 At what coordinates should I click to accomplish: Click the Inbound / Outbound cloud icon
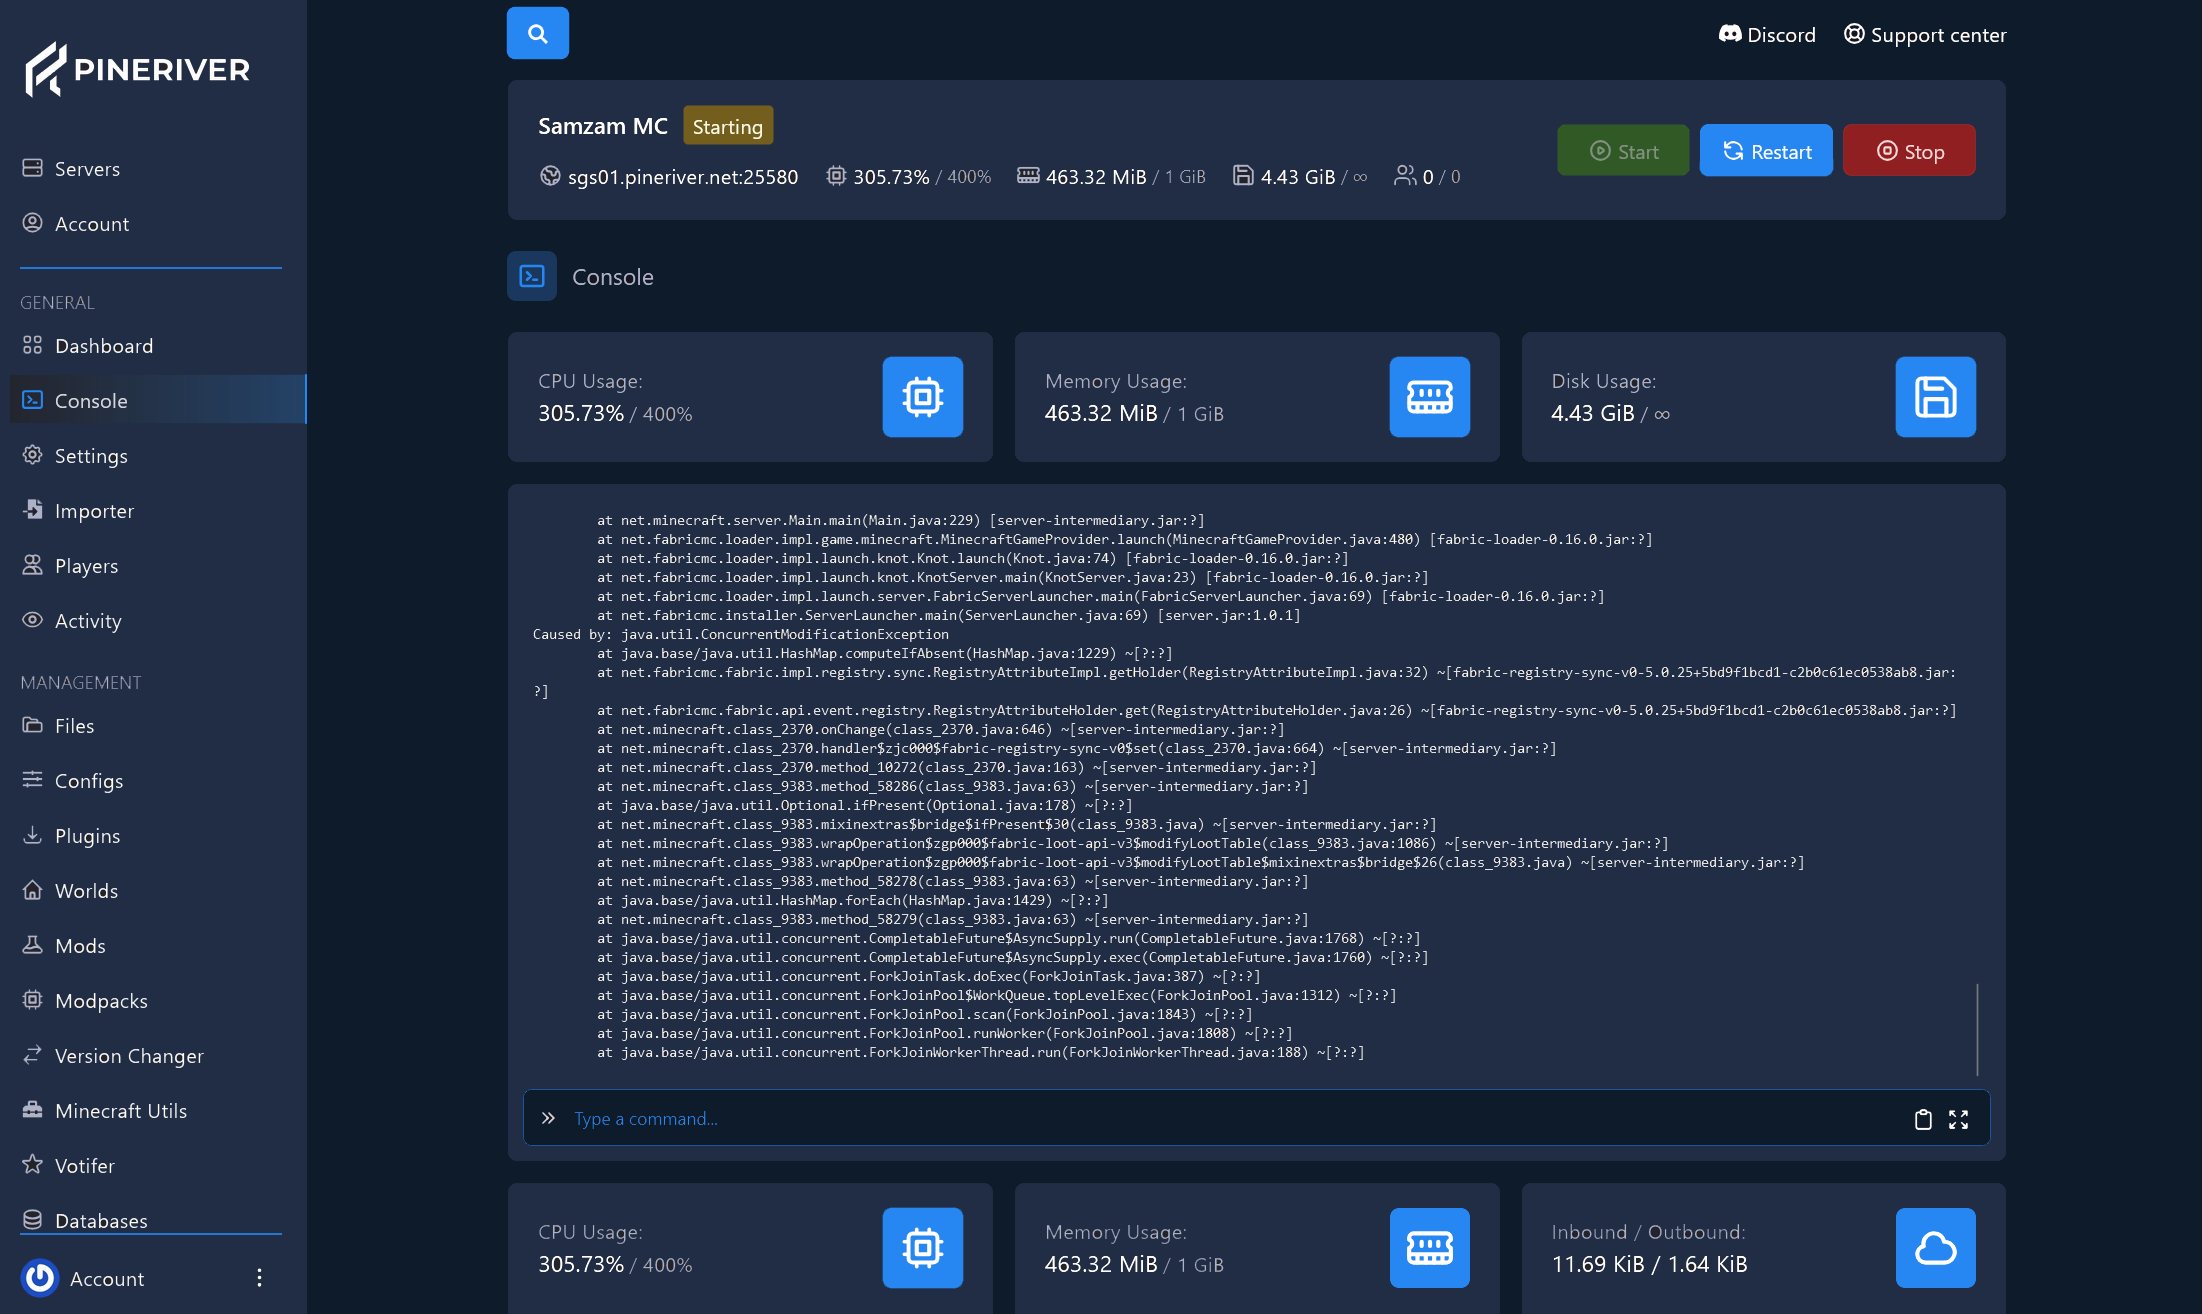click(1935, 1248)
